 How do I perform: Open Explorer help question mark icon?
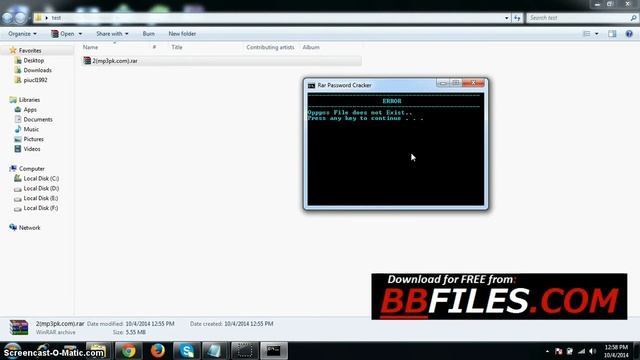pyautogui.click(x=629, y=34)
